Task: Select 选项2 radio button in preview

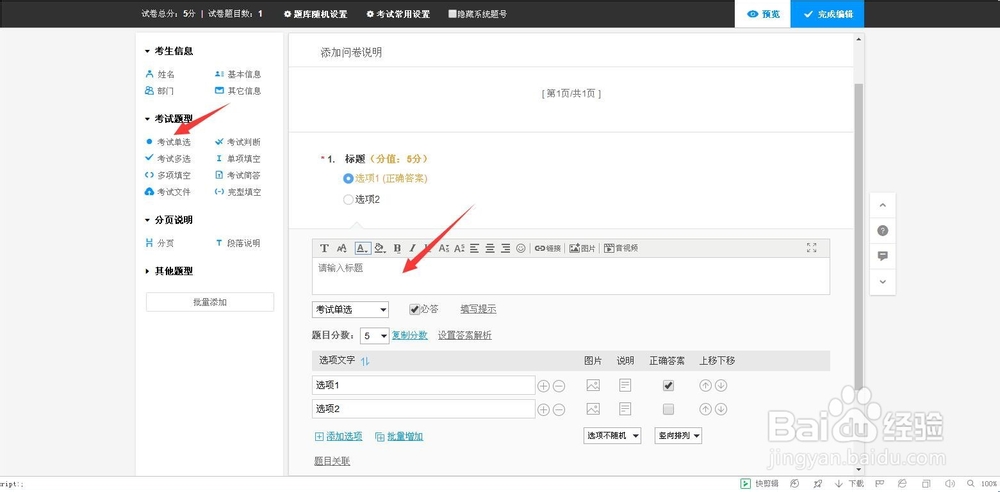Action: [x=348, y=200]
